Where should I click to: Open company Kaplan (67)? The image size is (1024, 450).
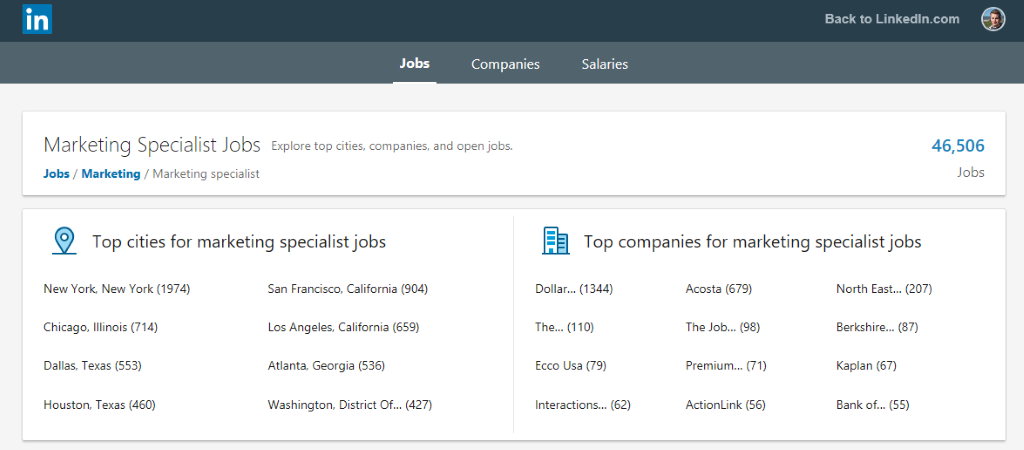867,366
